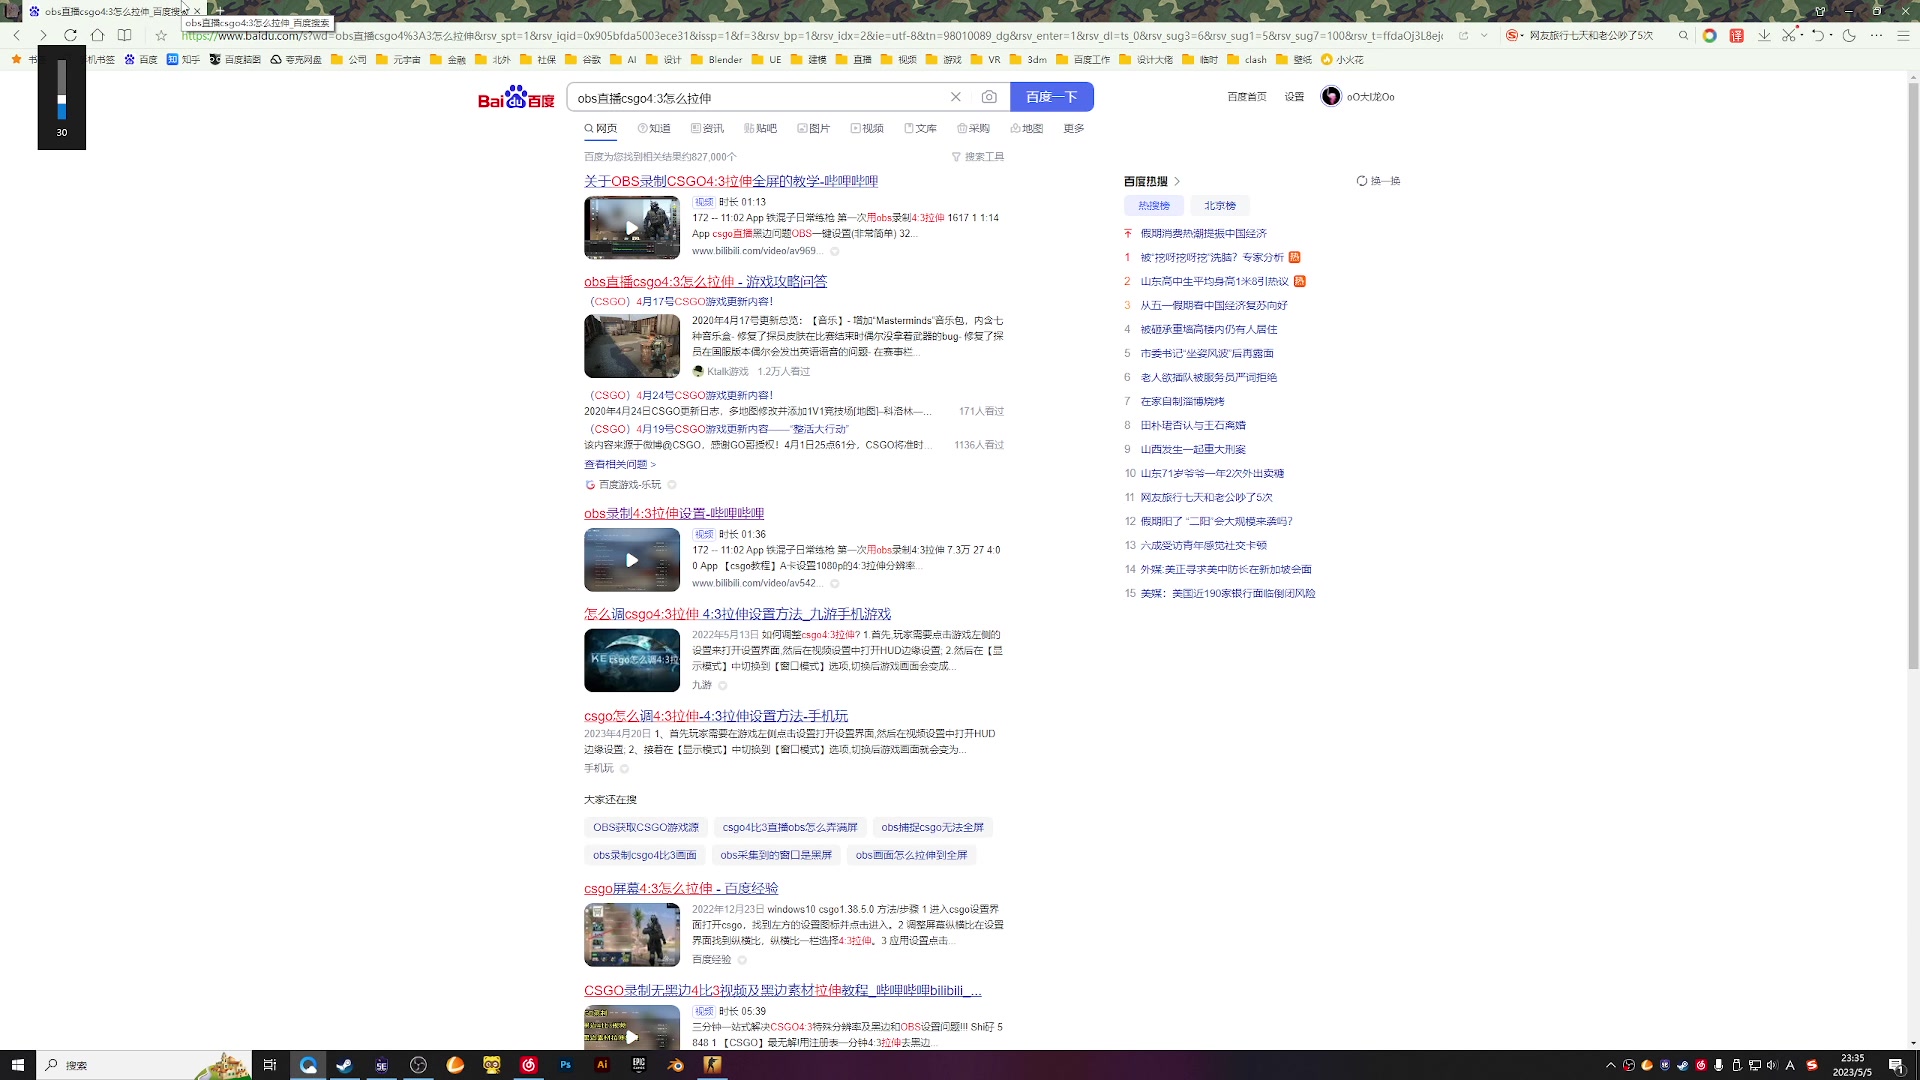Toggle night mode moon icon
The image size is (1920, 1080).
(x=1849, y=35)
